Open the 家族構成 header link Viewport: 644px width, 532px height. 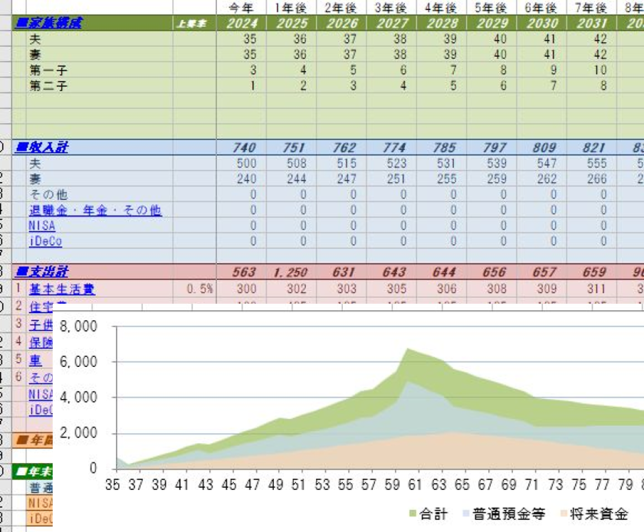pyautogui.click(x=48, y=23)
